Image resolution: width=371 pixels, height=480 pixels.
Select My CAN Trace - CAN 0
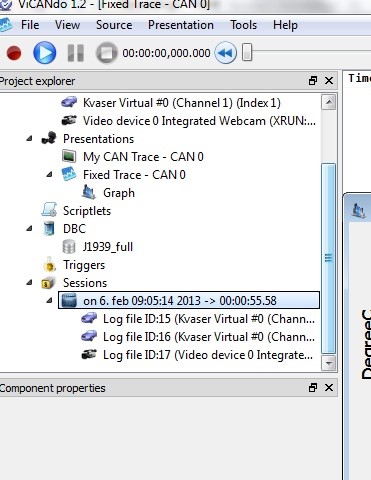pyautogui.click(x=143, y=157)
